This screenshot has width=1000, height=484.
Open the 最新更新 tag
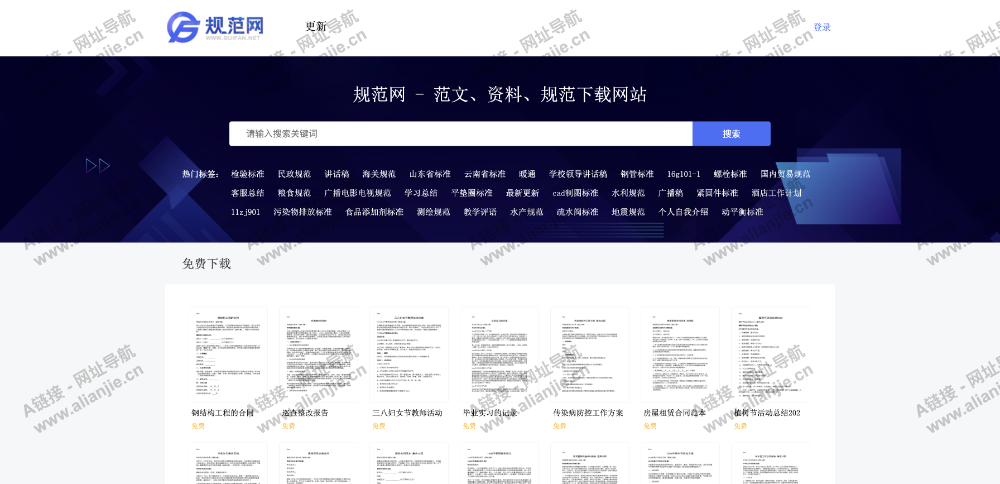pyautogui.click(x=522, y=193)
